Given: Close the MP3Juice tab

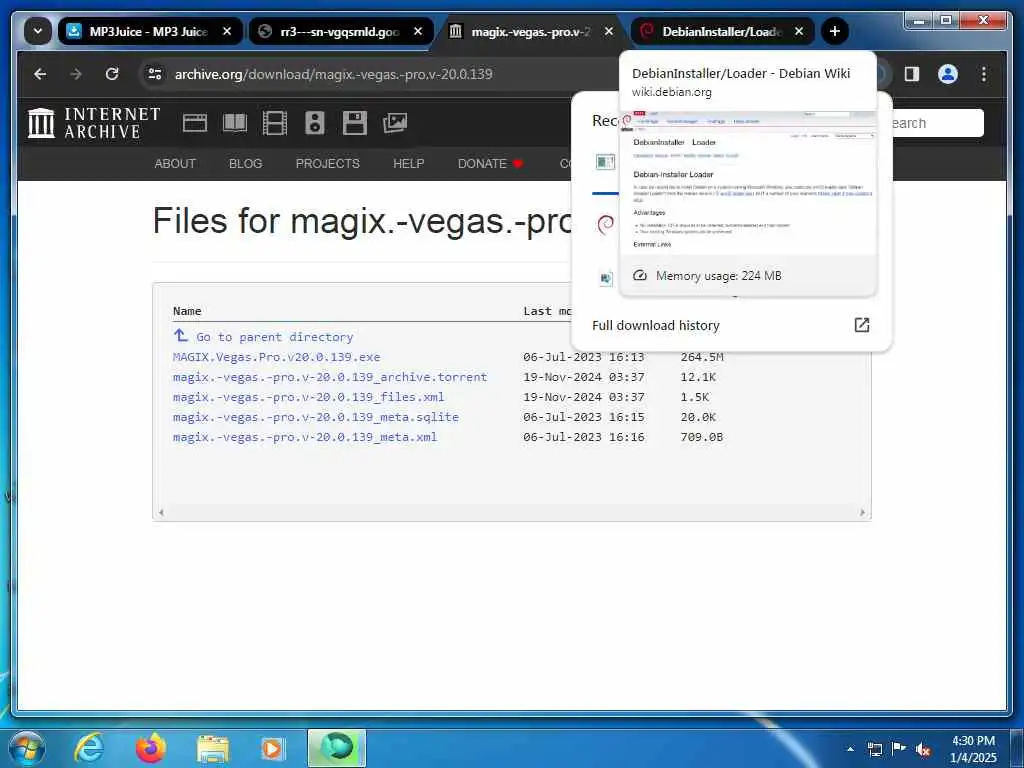Looking at the screenshot, I should pyautogui.click(x=227, y=31).
